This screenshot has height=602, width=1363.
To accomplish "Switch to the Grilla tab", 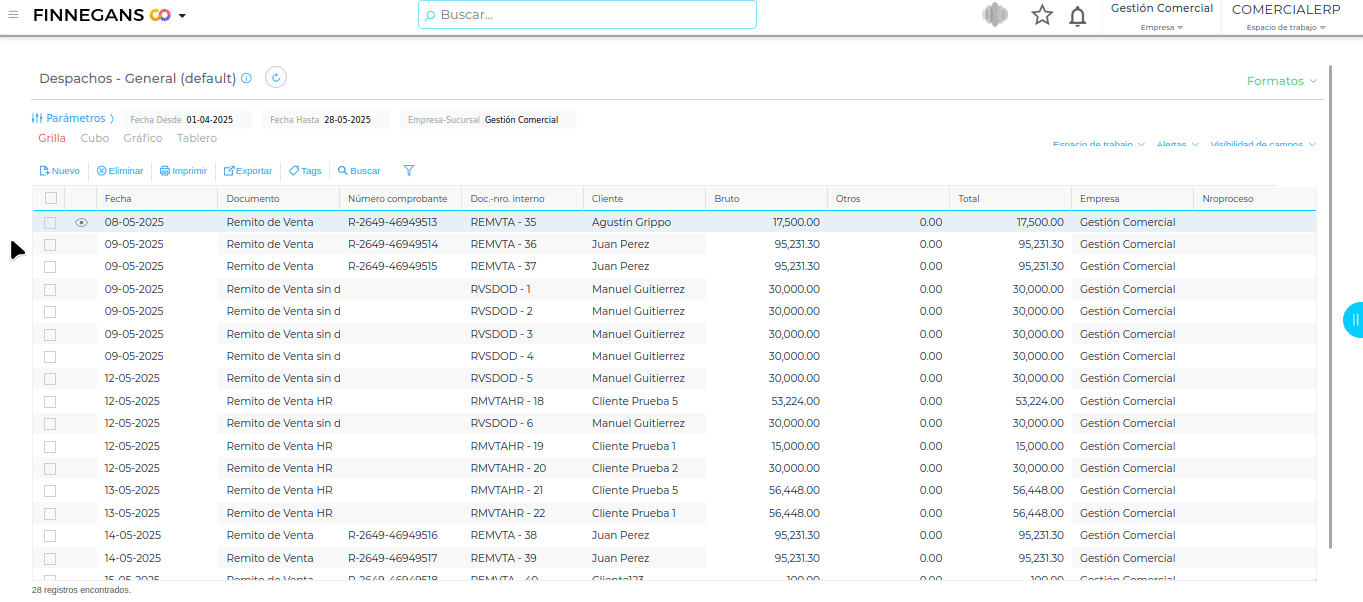I will click(52, 139).
